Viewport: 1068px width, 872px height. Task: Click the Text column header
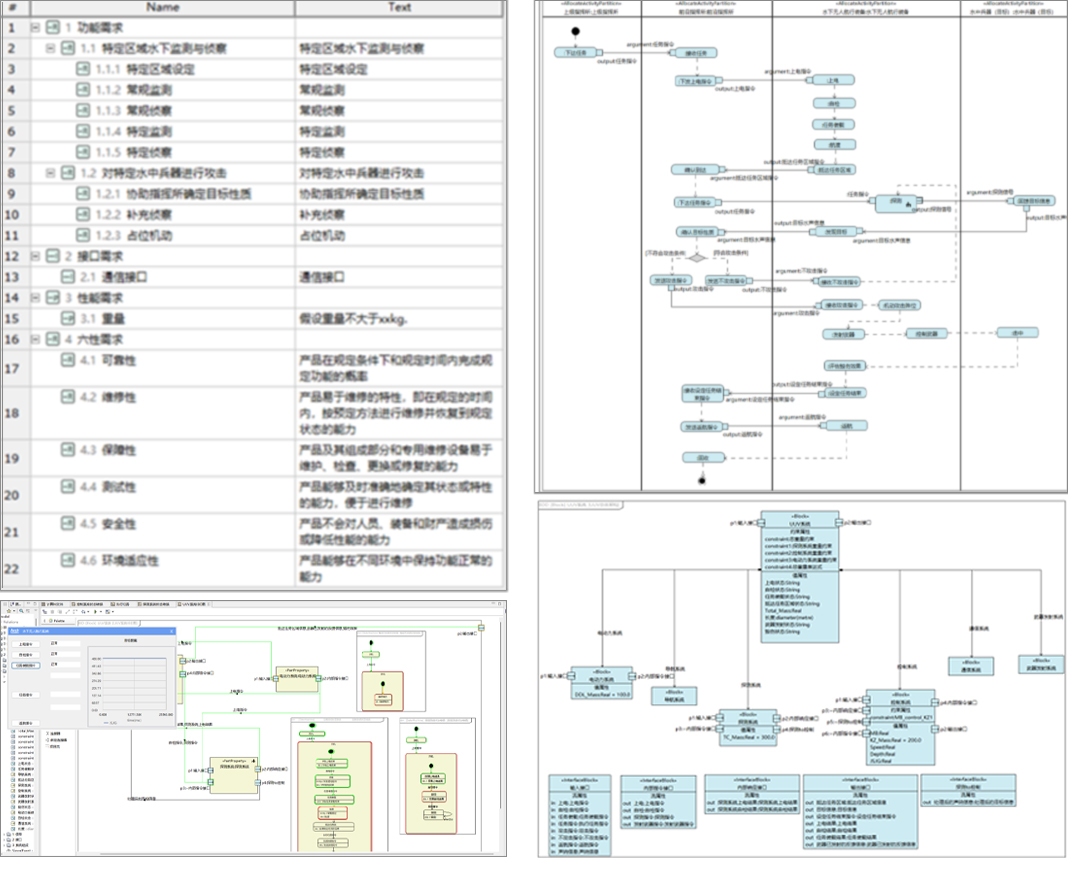click(399, 7)
